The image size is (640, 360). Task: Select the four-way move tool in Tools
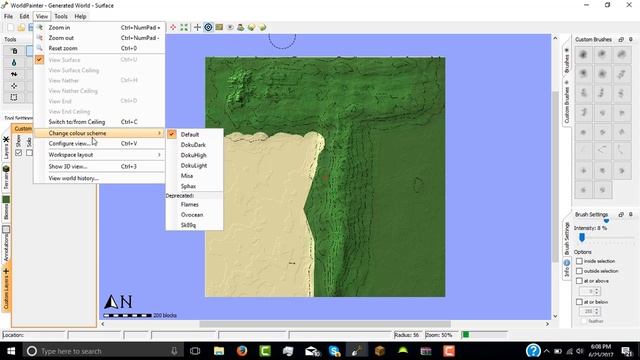[14, 86]
